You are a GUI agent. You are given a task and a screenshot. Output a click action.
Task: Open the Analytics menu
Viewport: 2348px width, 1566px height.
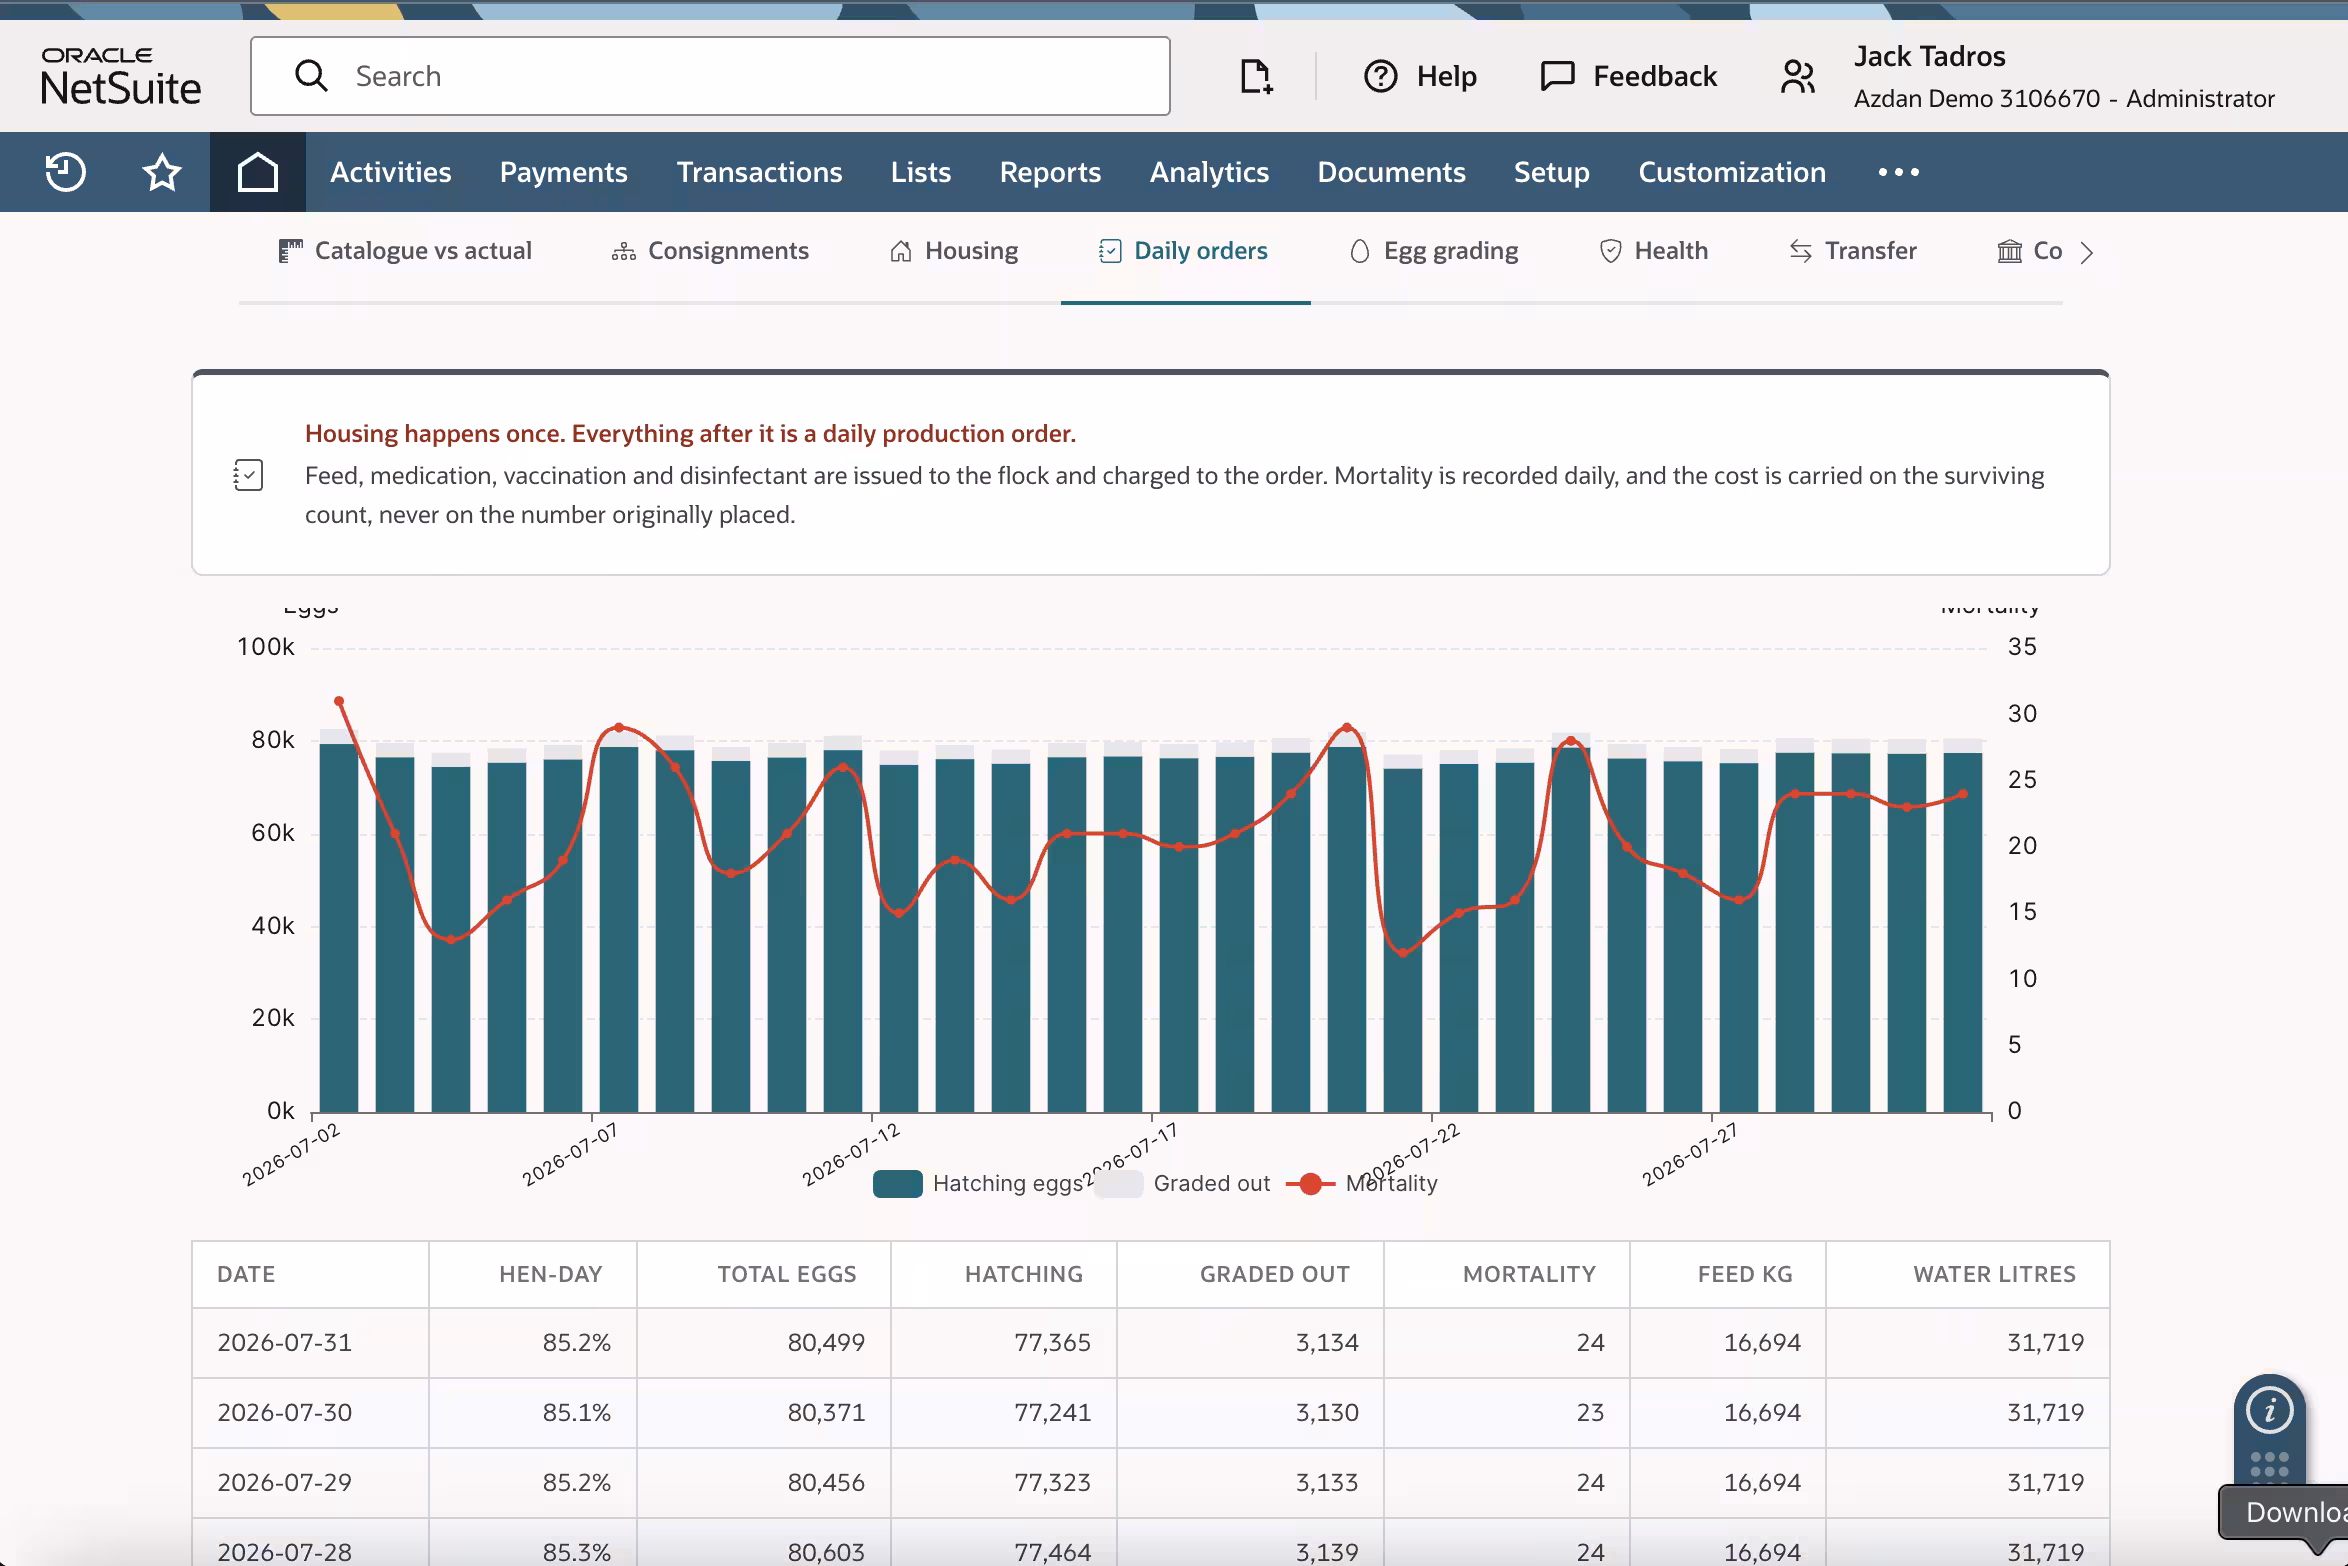pos(1209,172)
